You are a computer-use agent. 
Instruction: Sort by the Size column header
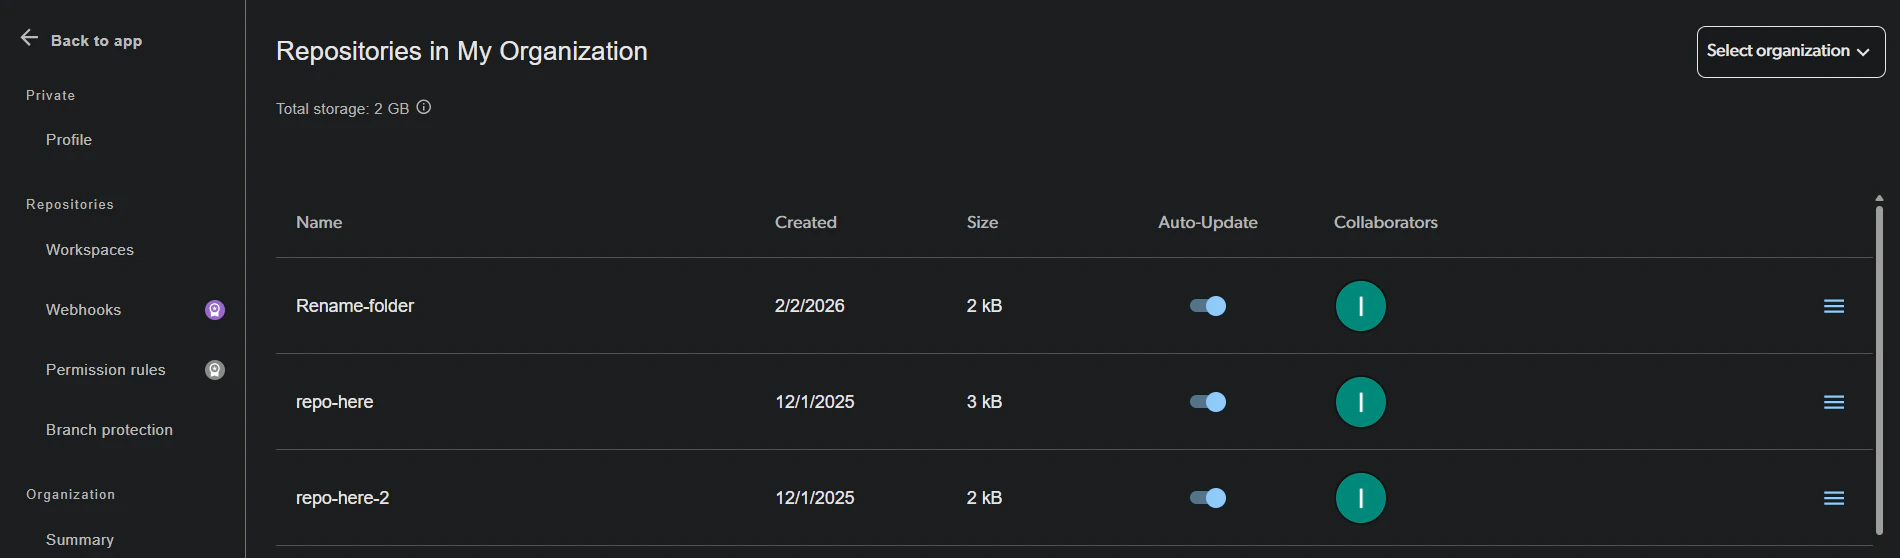click(x=983, y=222)
